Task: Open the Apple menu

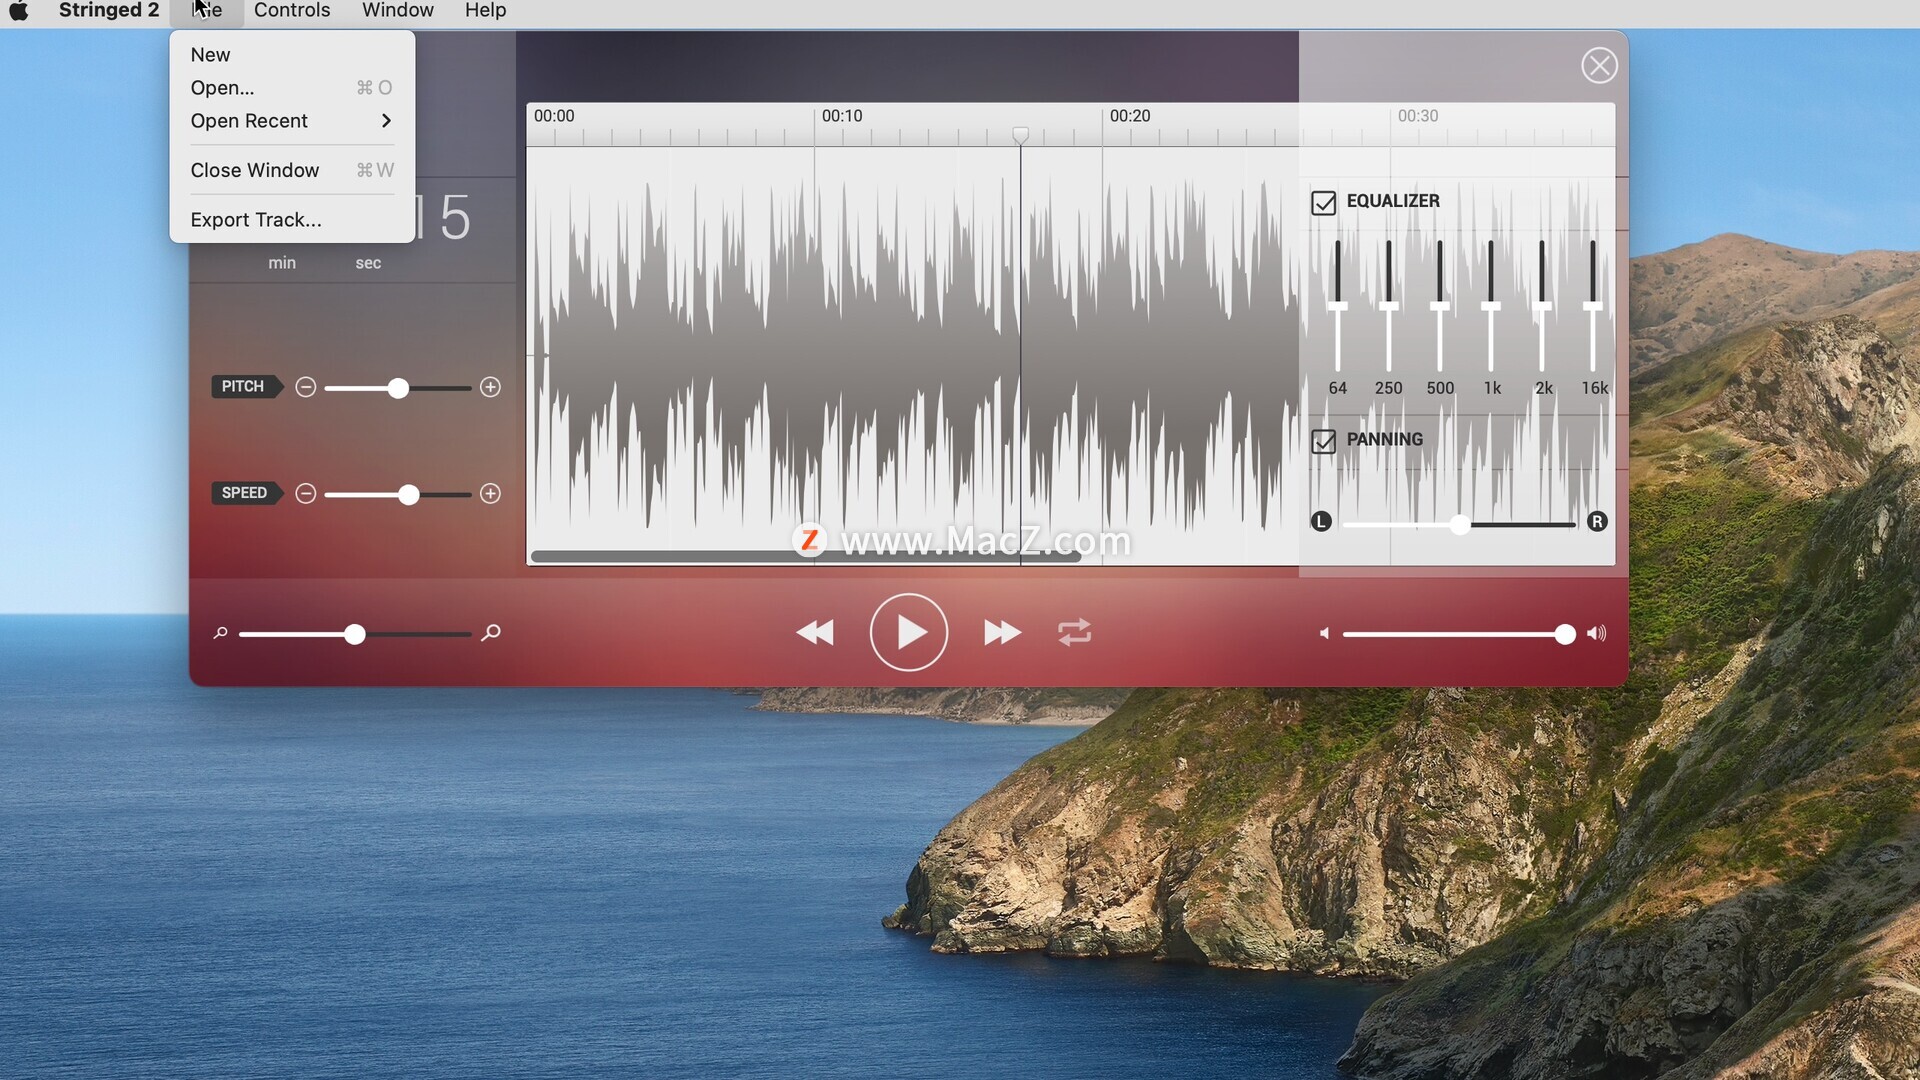Action: point(18,11)
